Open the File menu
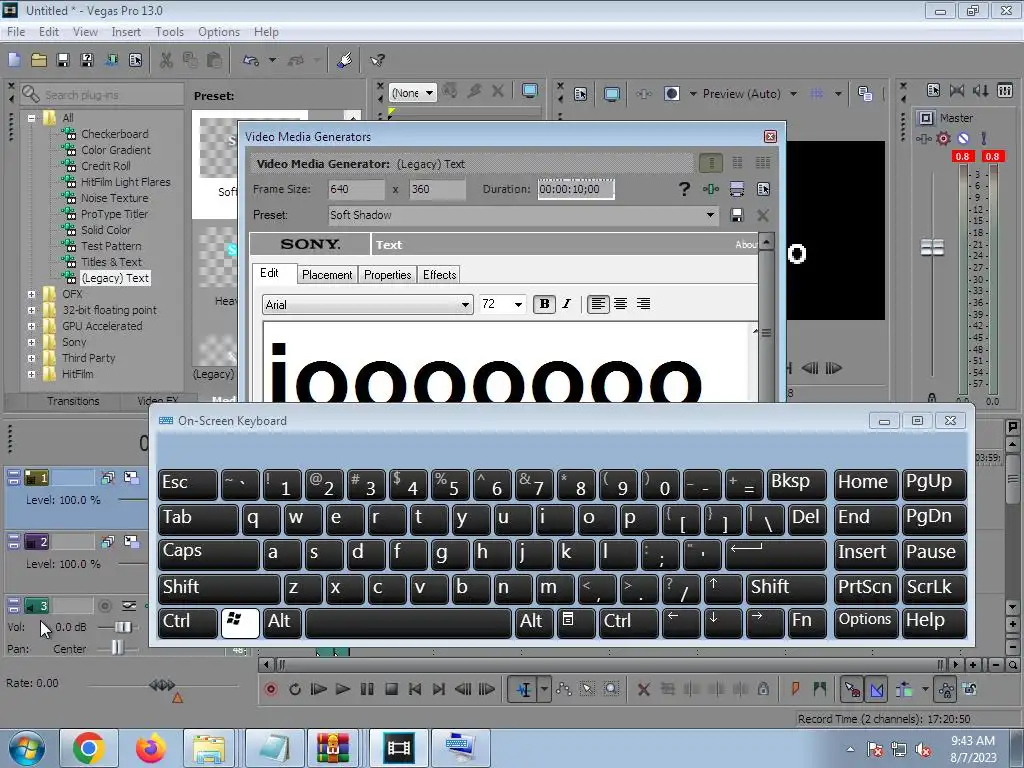The image size is (1024, 768). [16, 31]
